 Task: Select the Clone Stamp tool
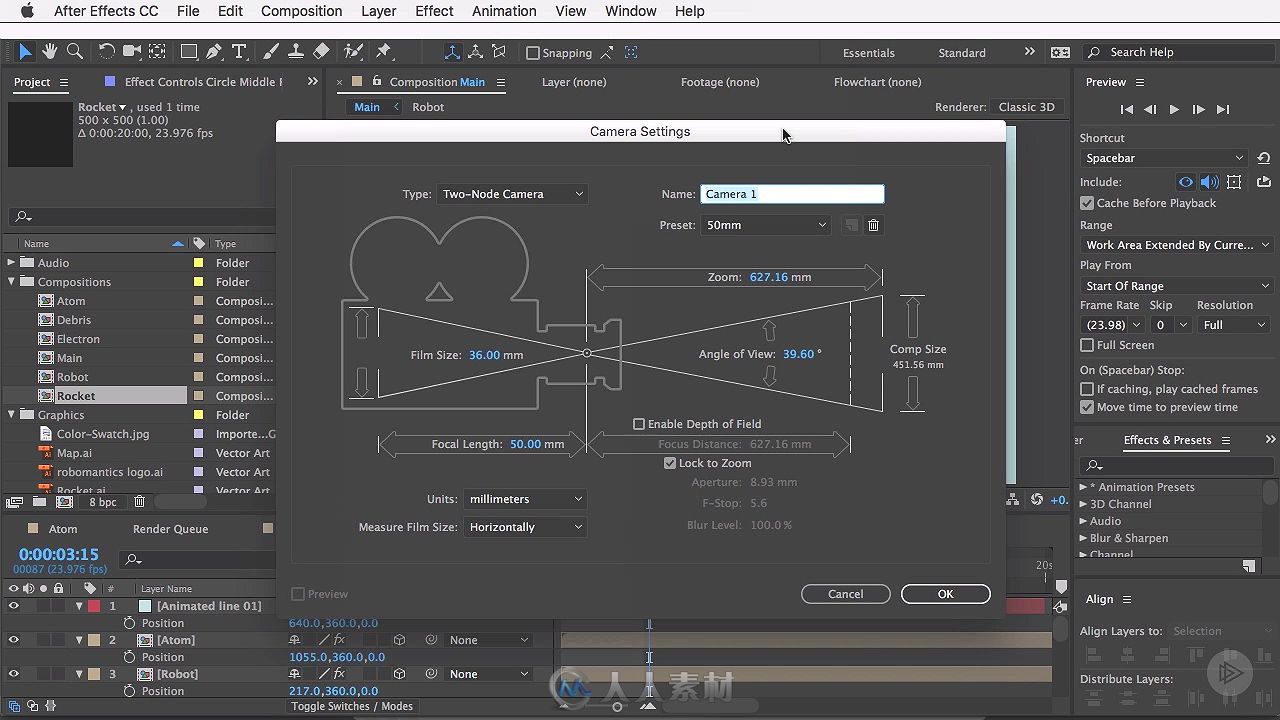[x=296, y=52]
